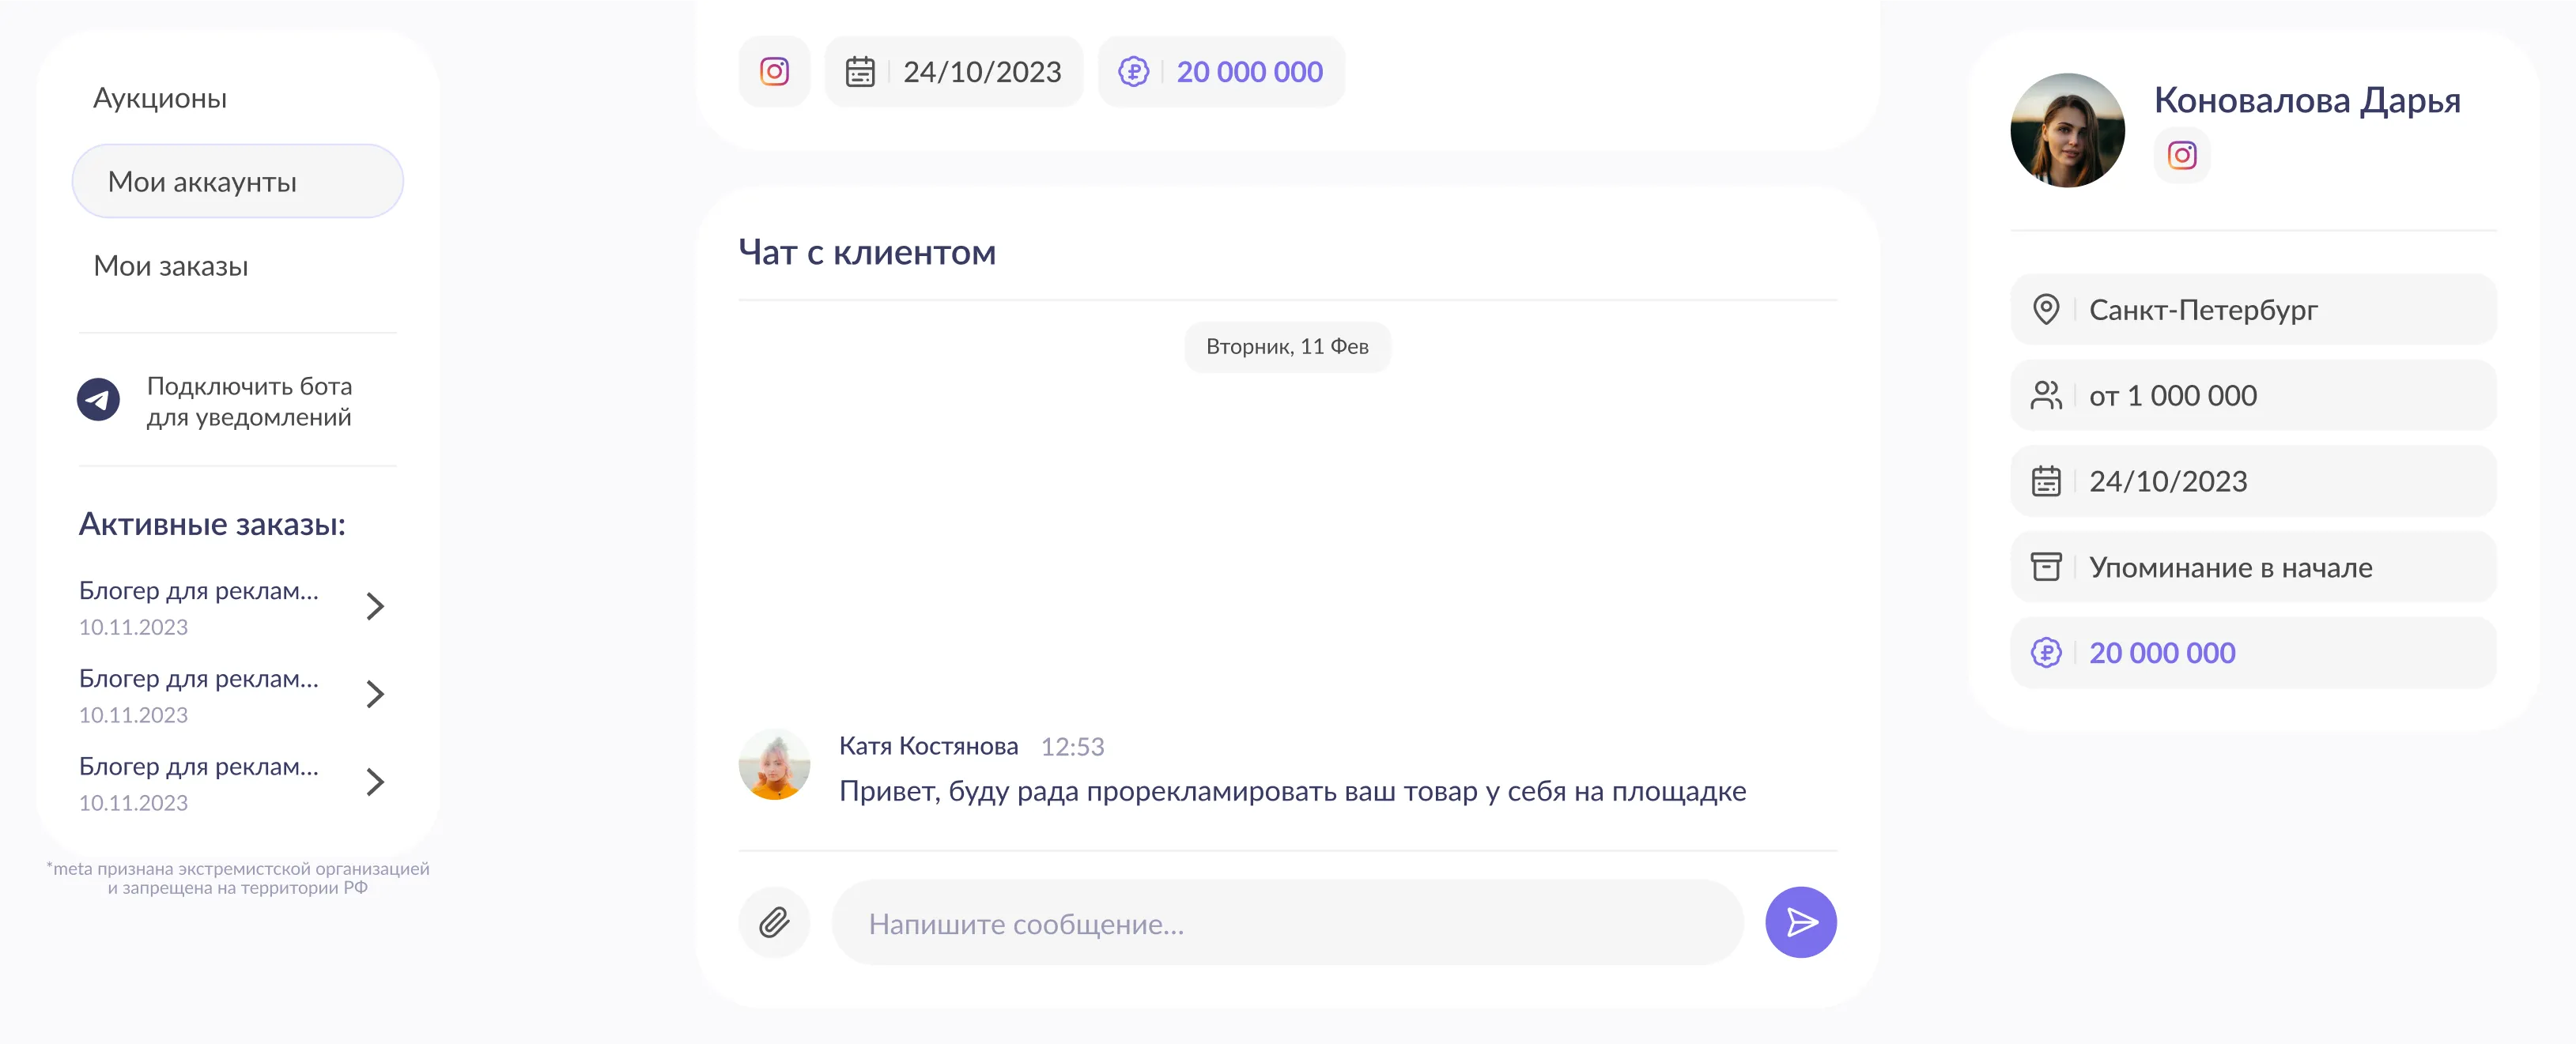Image resolution: width=2576 pixels, height=1044 pixels.
Task: Click the meta disclaimer footnote text
Action: click(238, 878)
